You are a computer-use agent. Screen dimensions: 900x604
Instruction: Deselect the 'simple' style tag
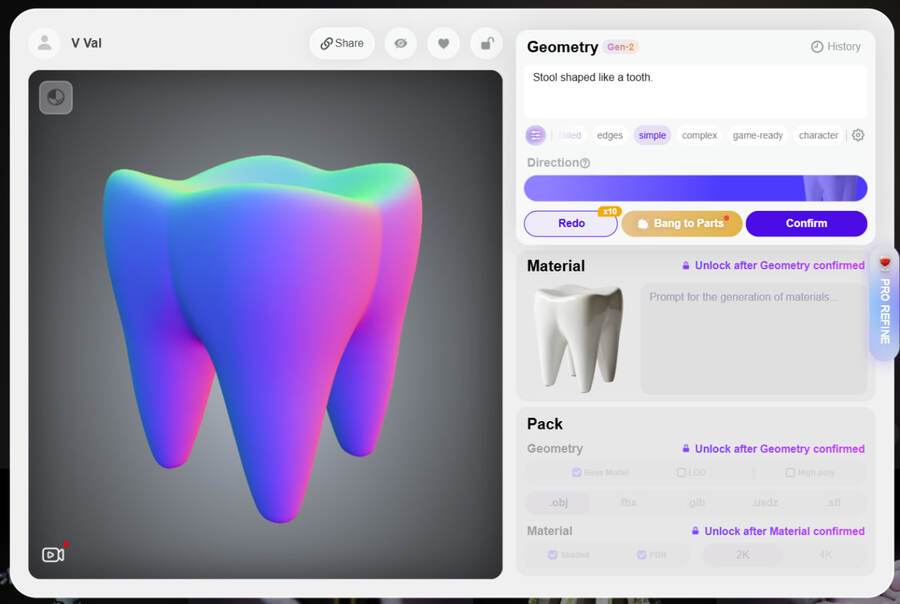pos(652,135)
